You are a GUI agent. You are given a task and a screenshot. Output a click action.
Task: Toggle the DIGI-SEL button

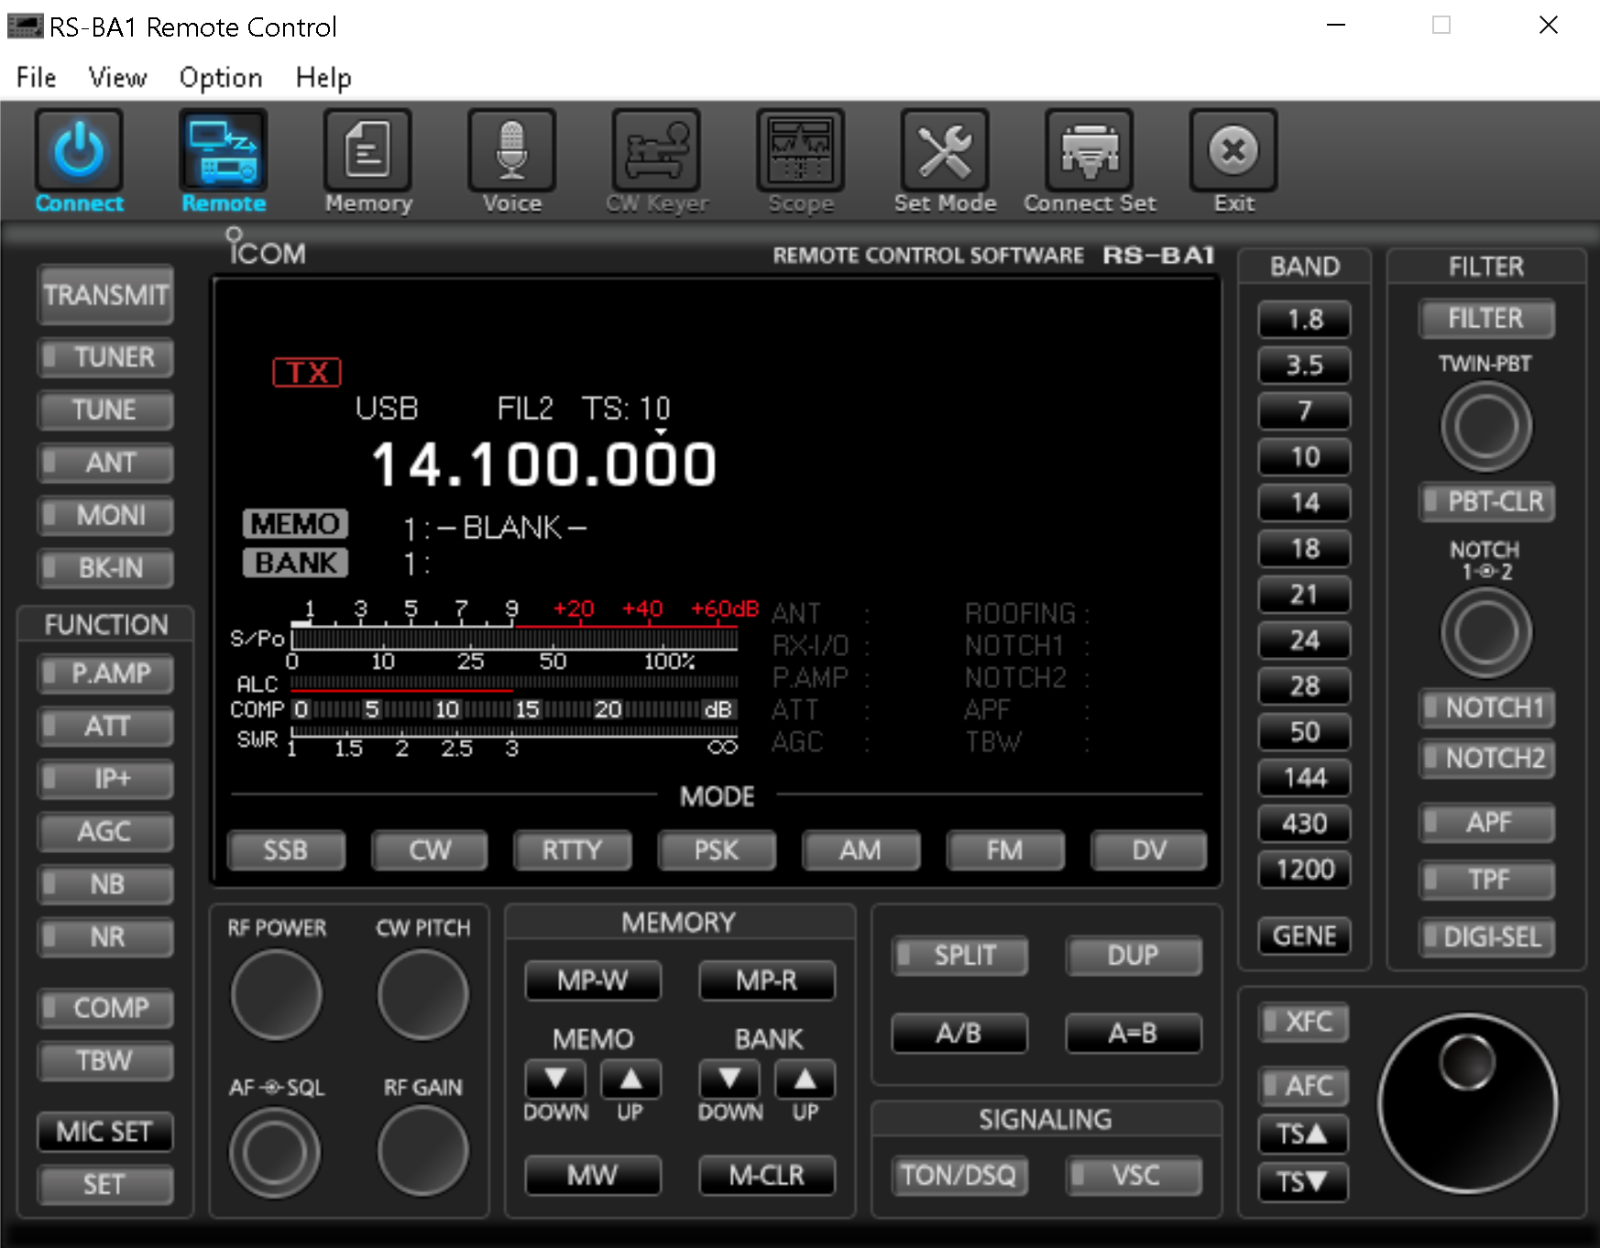point(1487,937)
